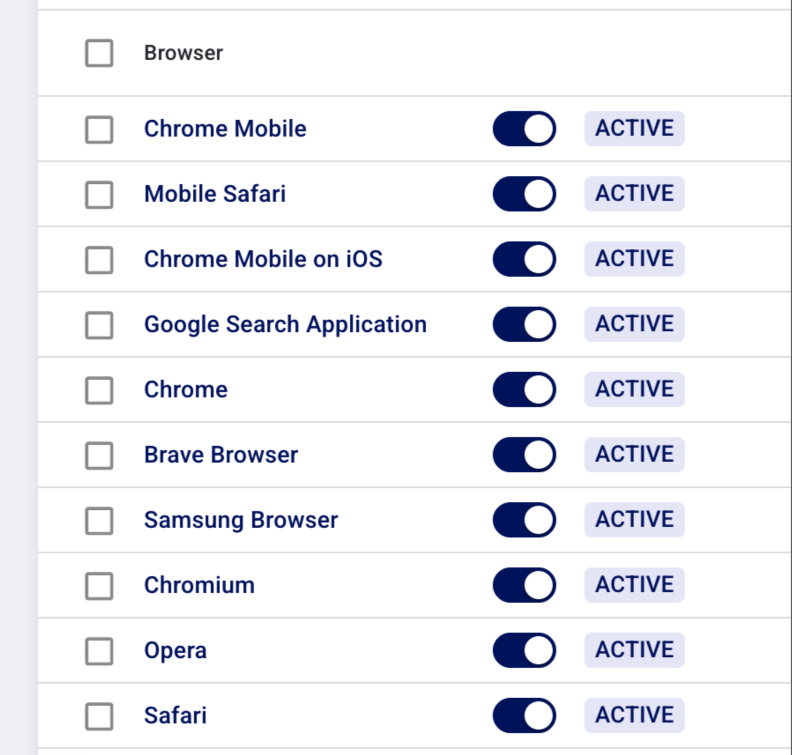Screen dimensions: 792x755
Task: Disable the Chrome Mobile toggle switch
Action: (524, 129)
